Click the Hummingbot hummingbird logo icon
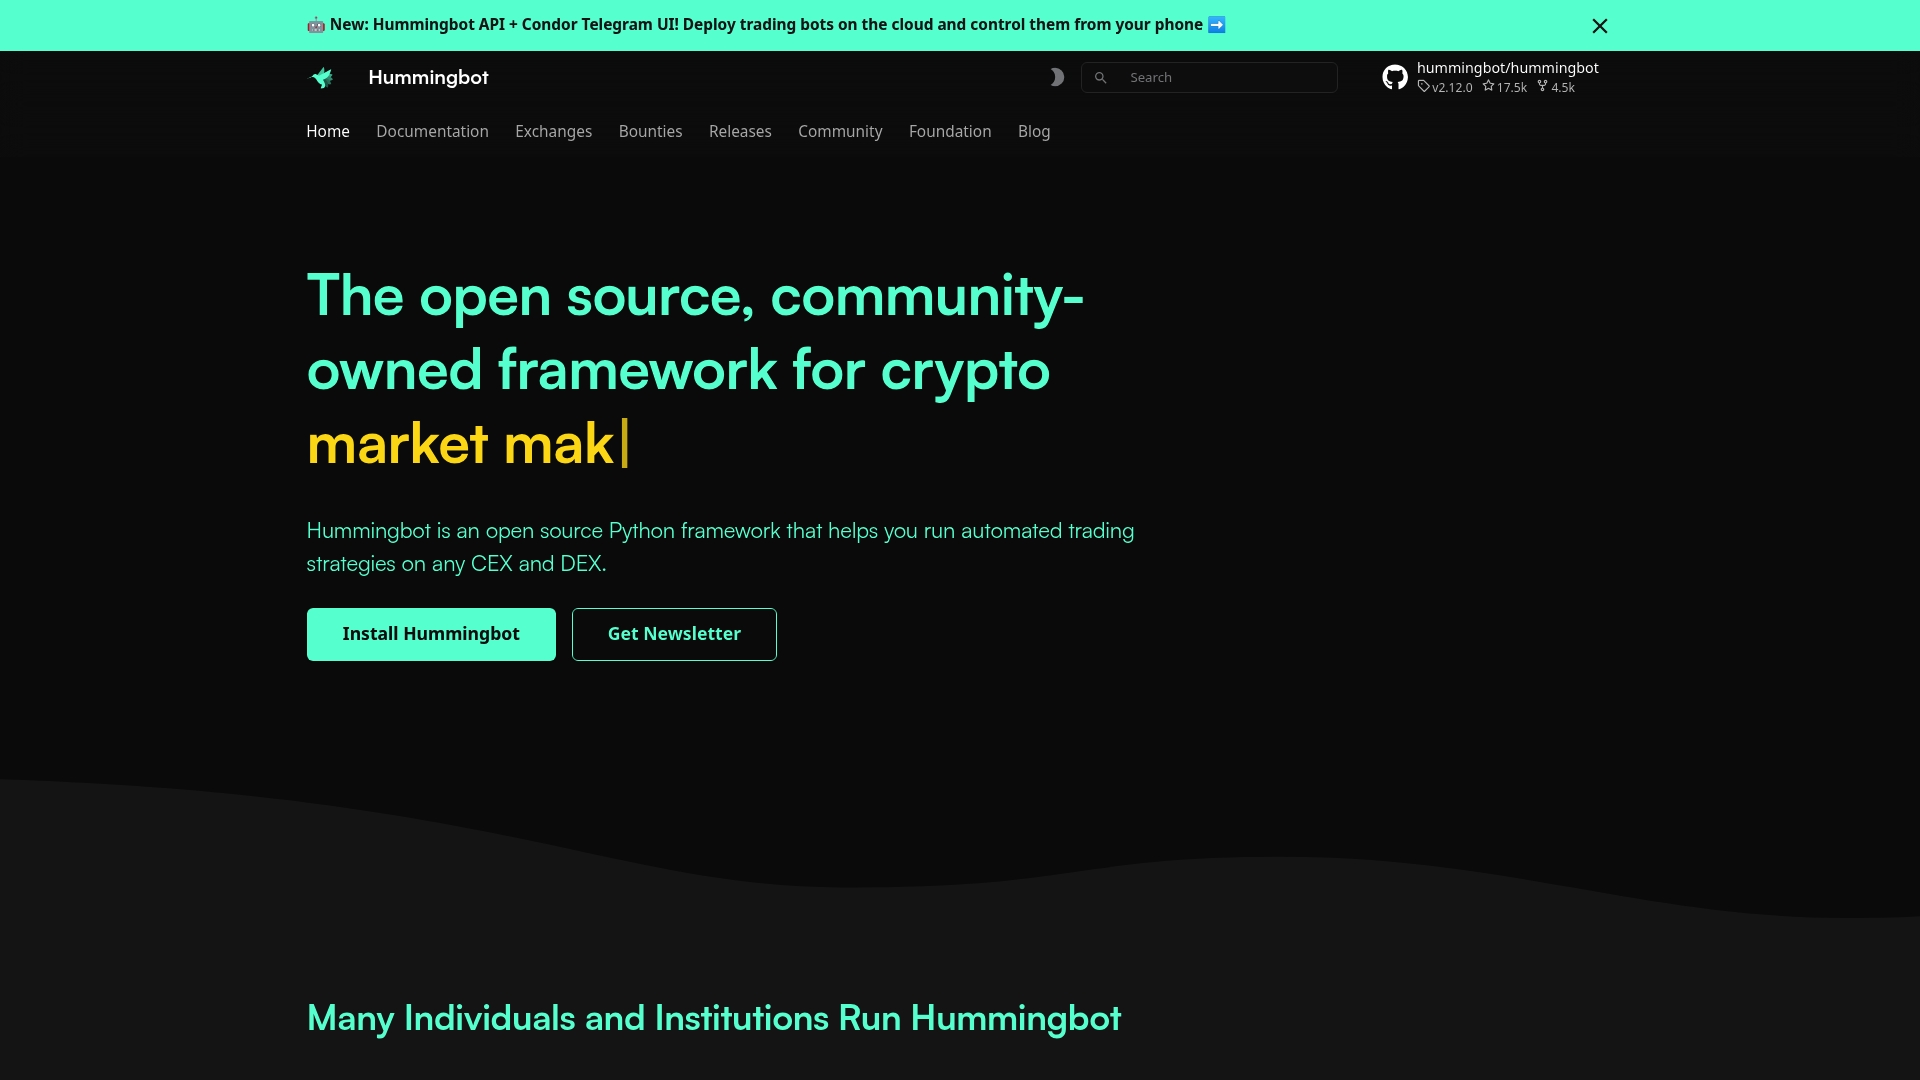This screenshot has width=1920, height=1080. (x=322, y=77)
